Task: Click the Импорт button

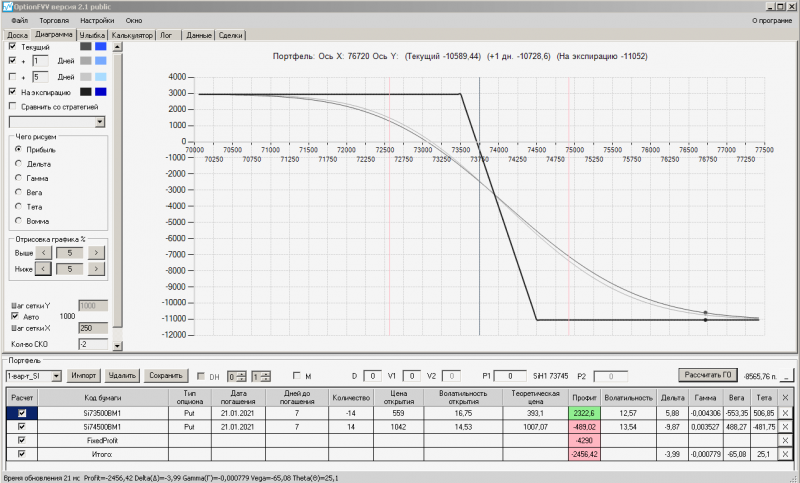Action: pos(84,376)
